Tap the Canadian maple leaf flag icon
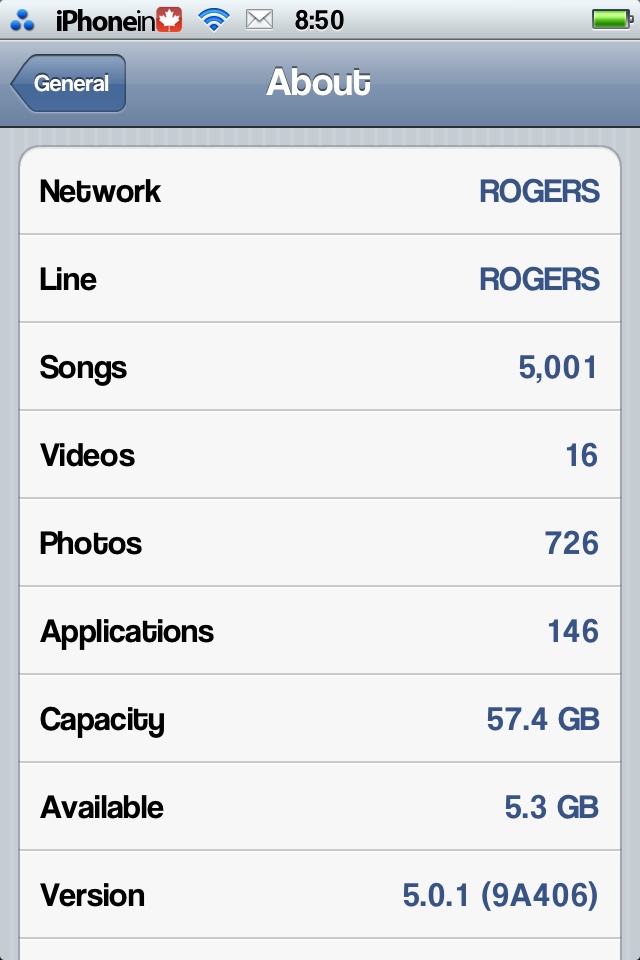 coord(169,20)
